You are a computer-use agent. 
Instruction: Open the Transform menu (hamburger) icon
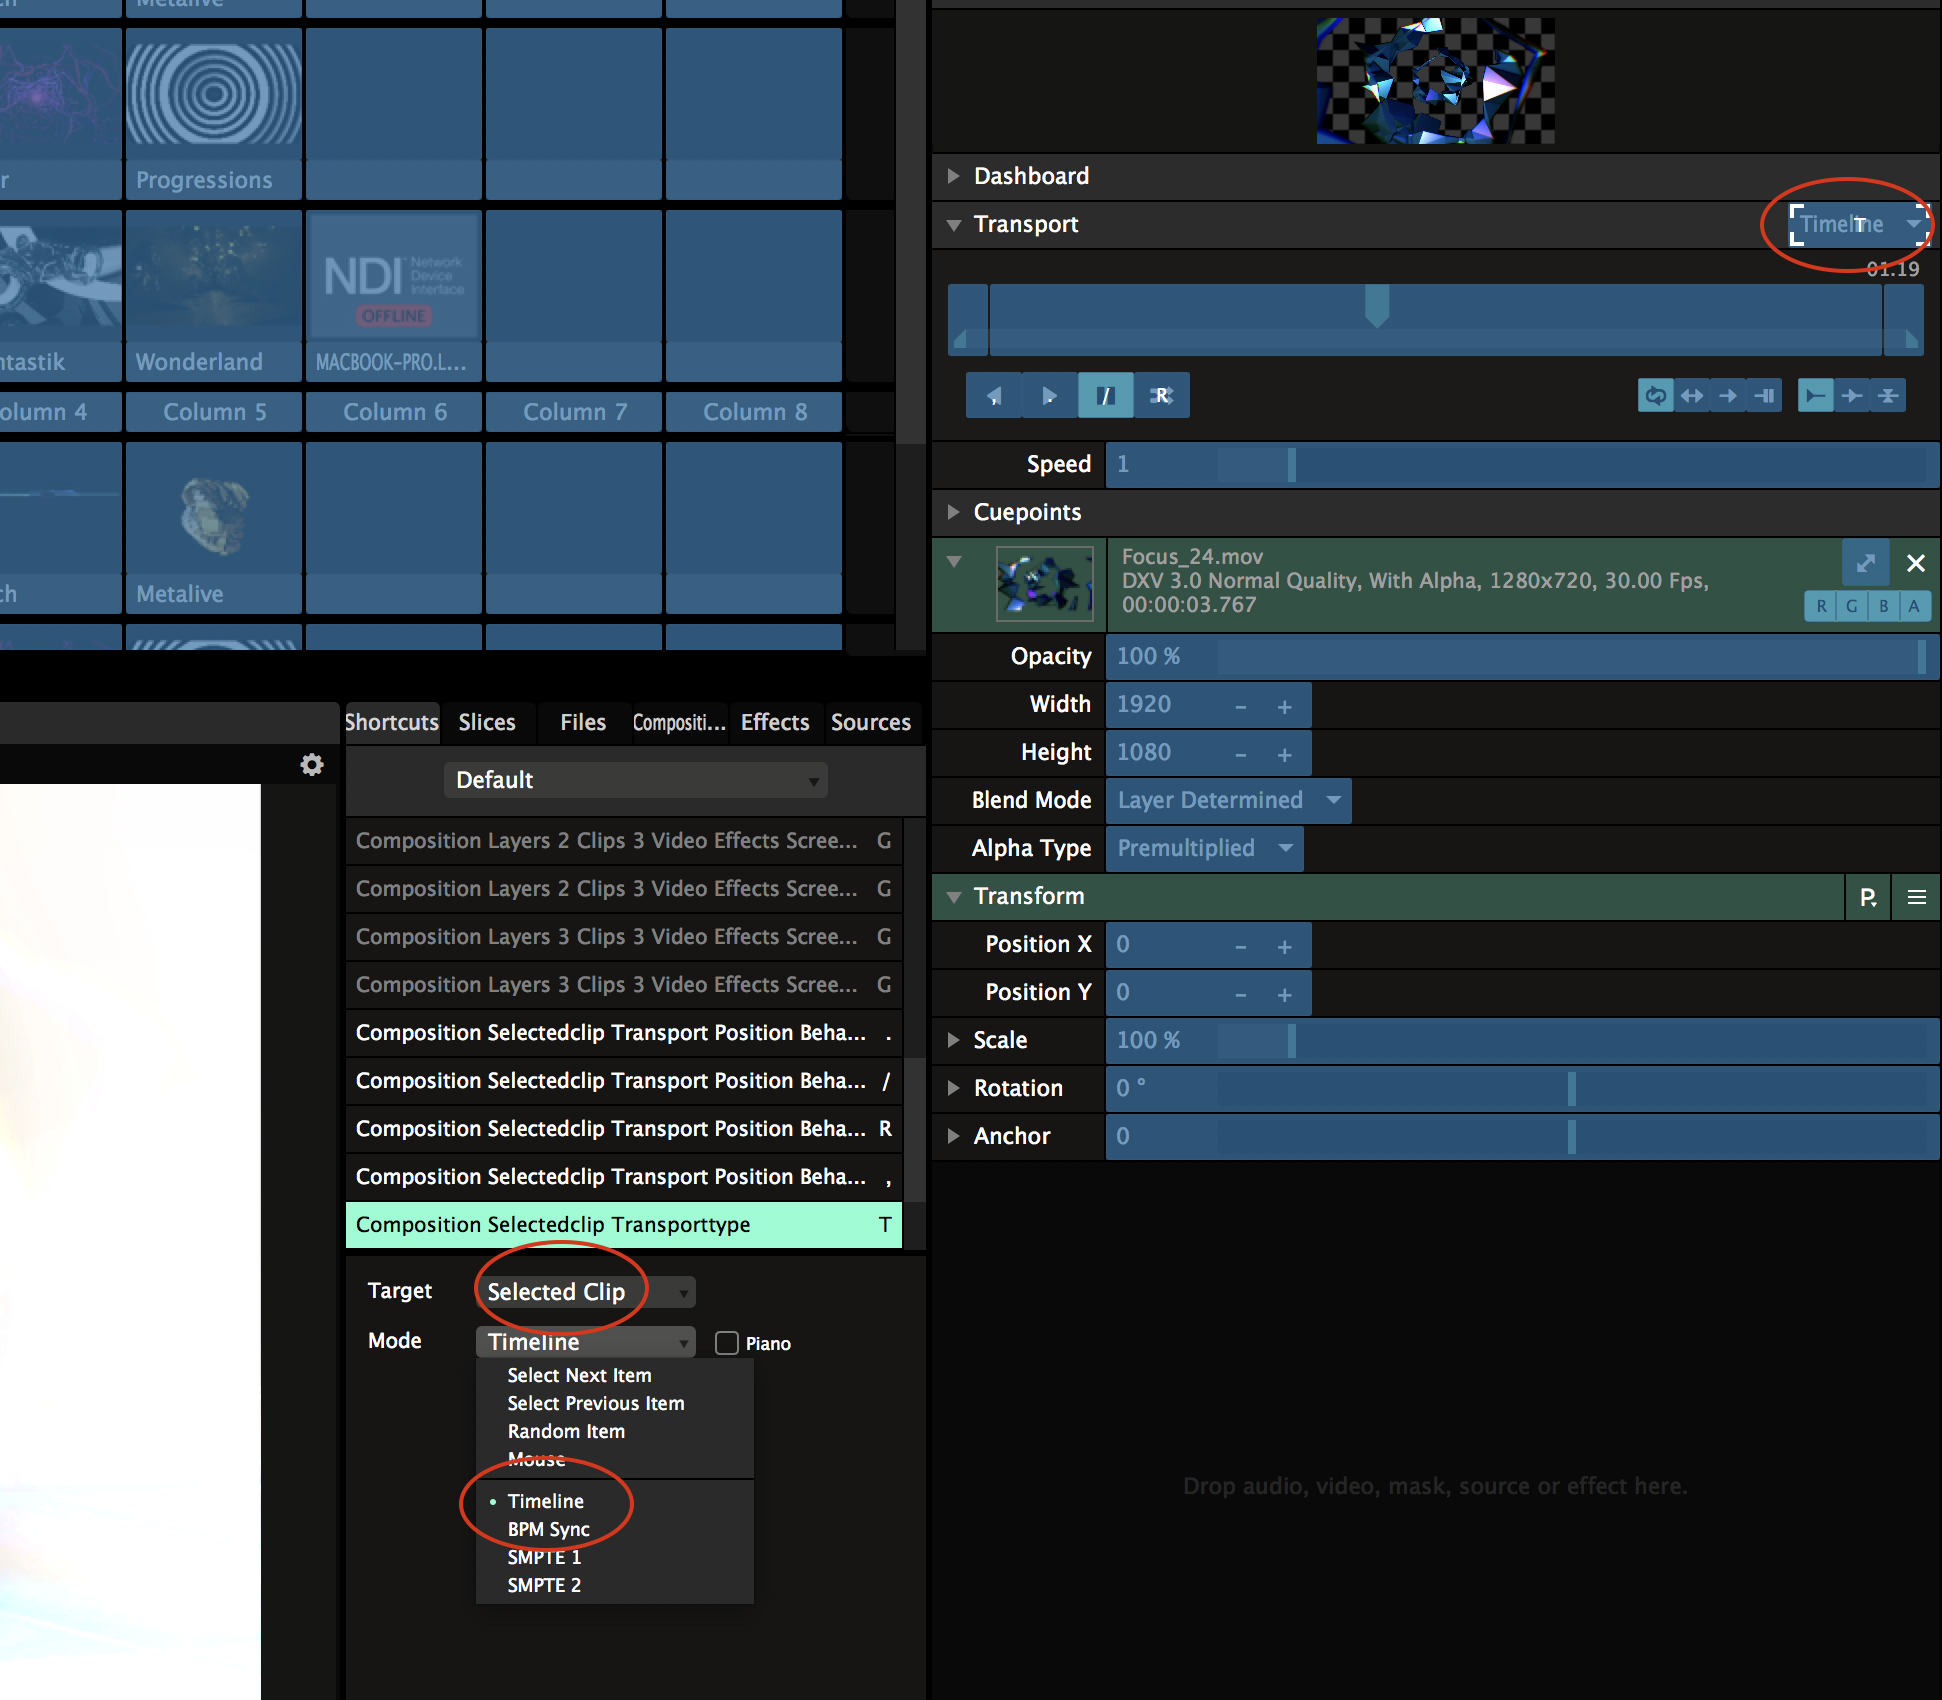(1916, 897)
